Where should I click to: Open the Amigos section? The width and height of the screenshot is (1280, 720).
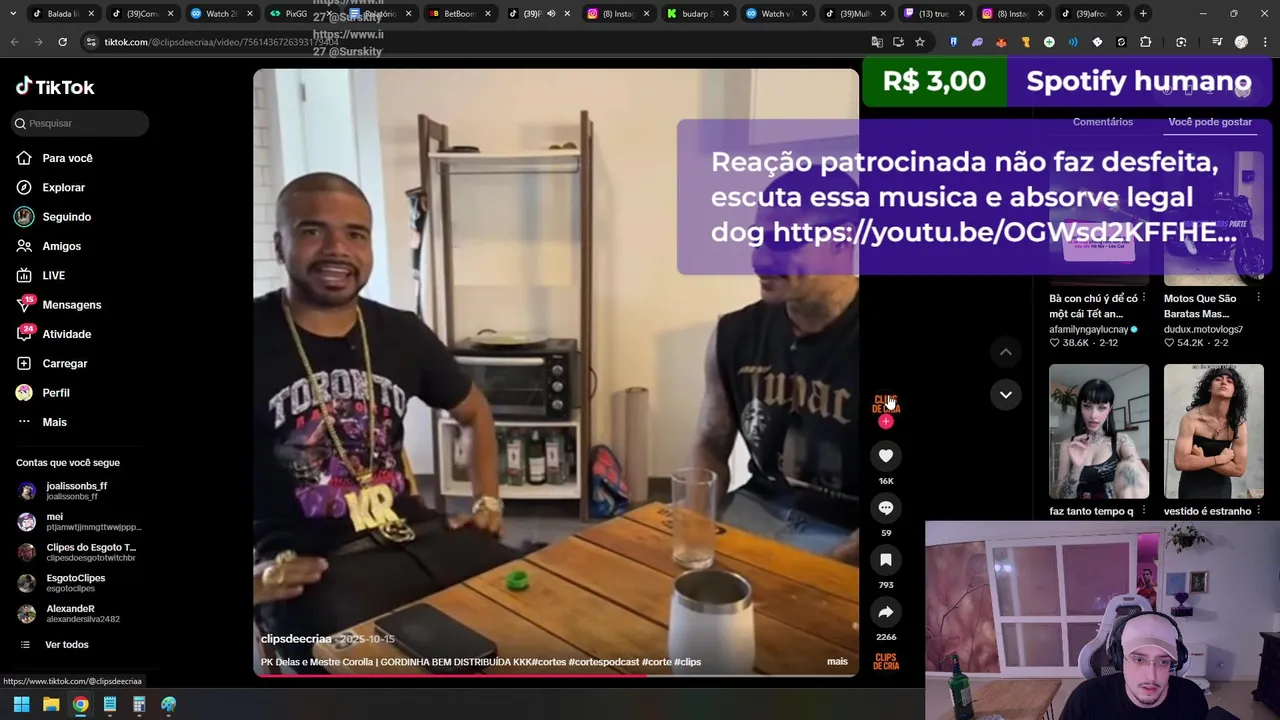(x=61, y=246)
